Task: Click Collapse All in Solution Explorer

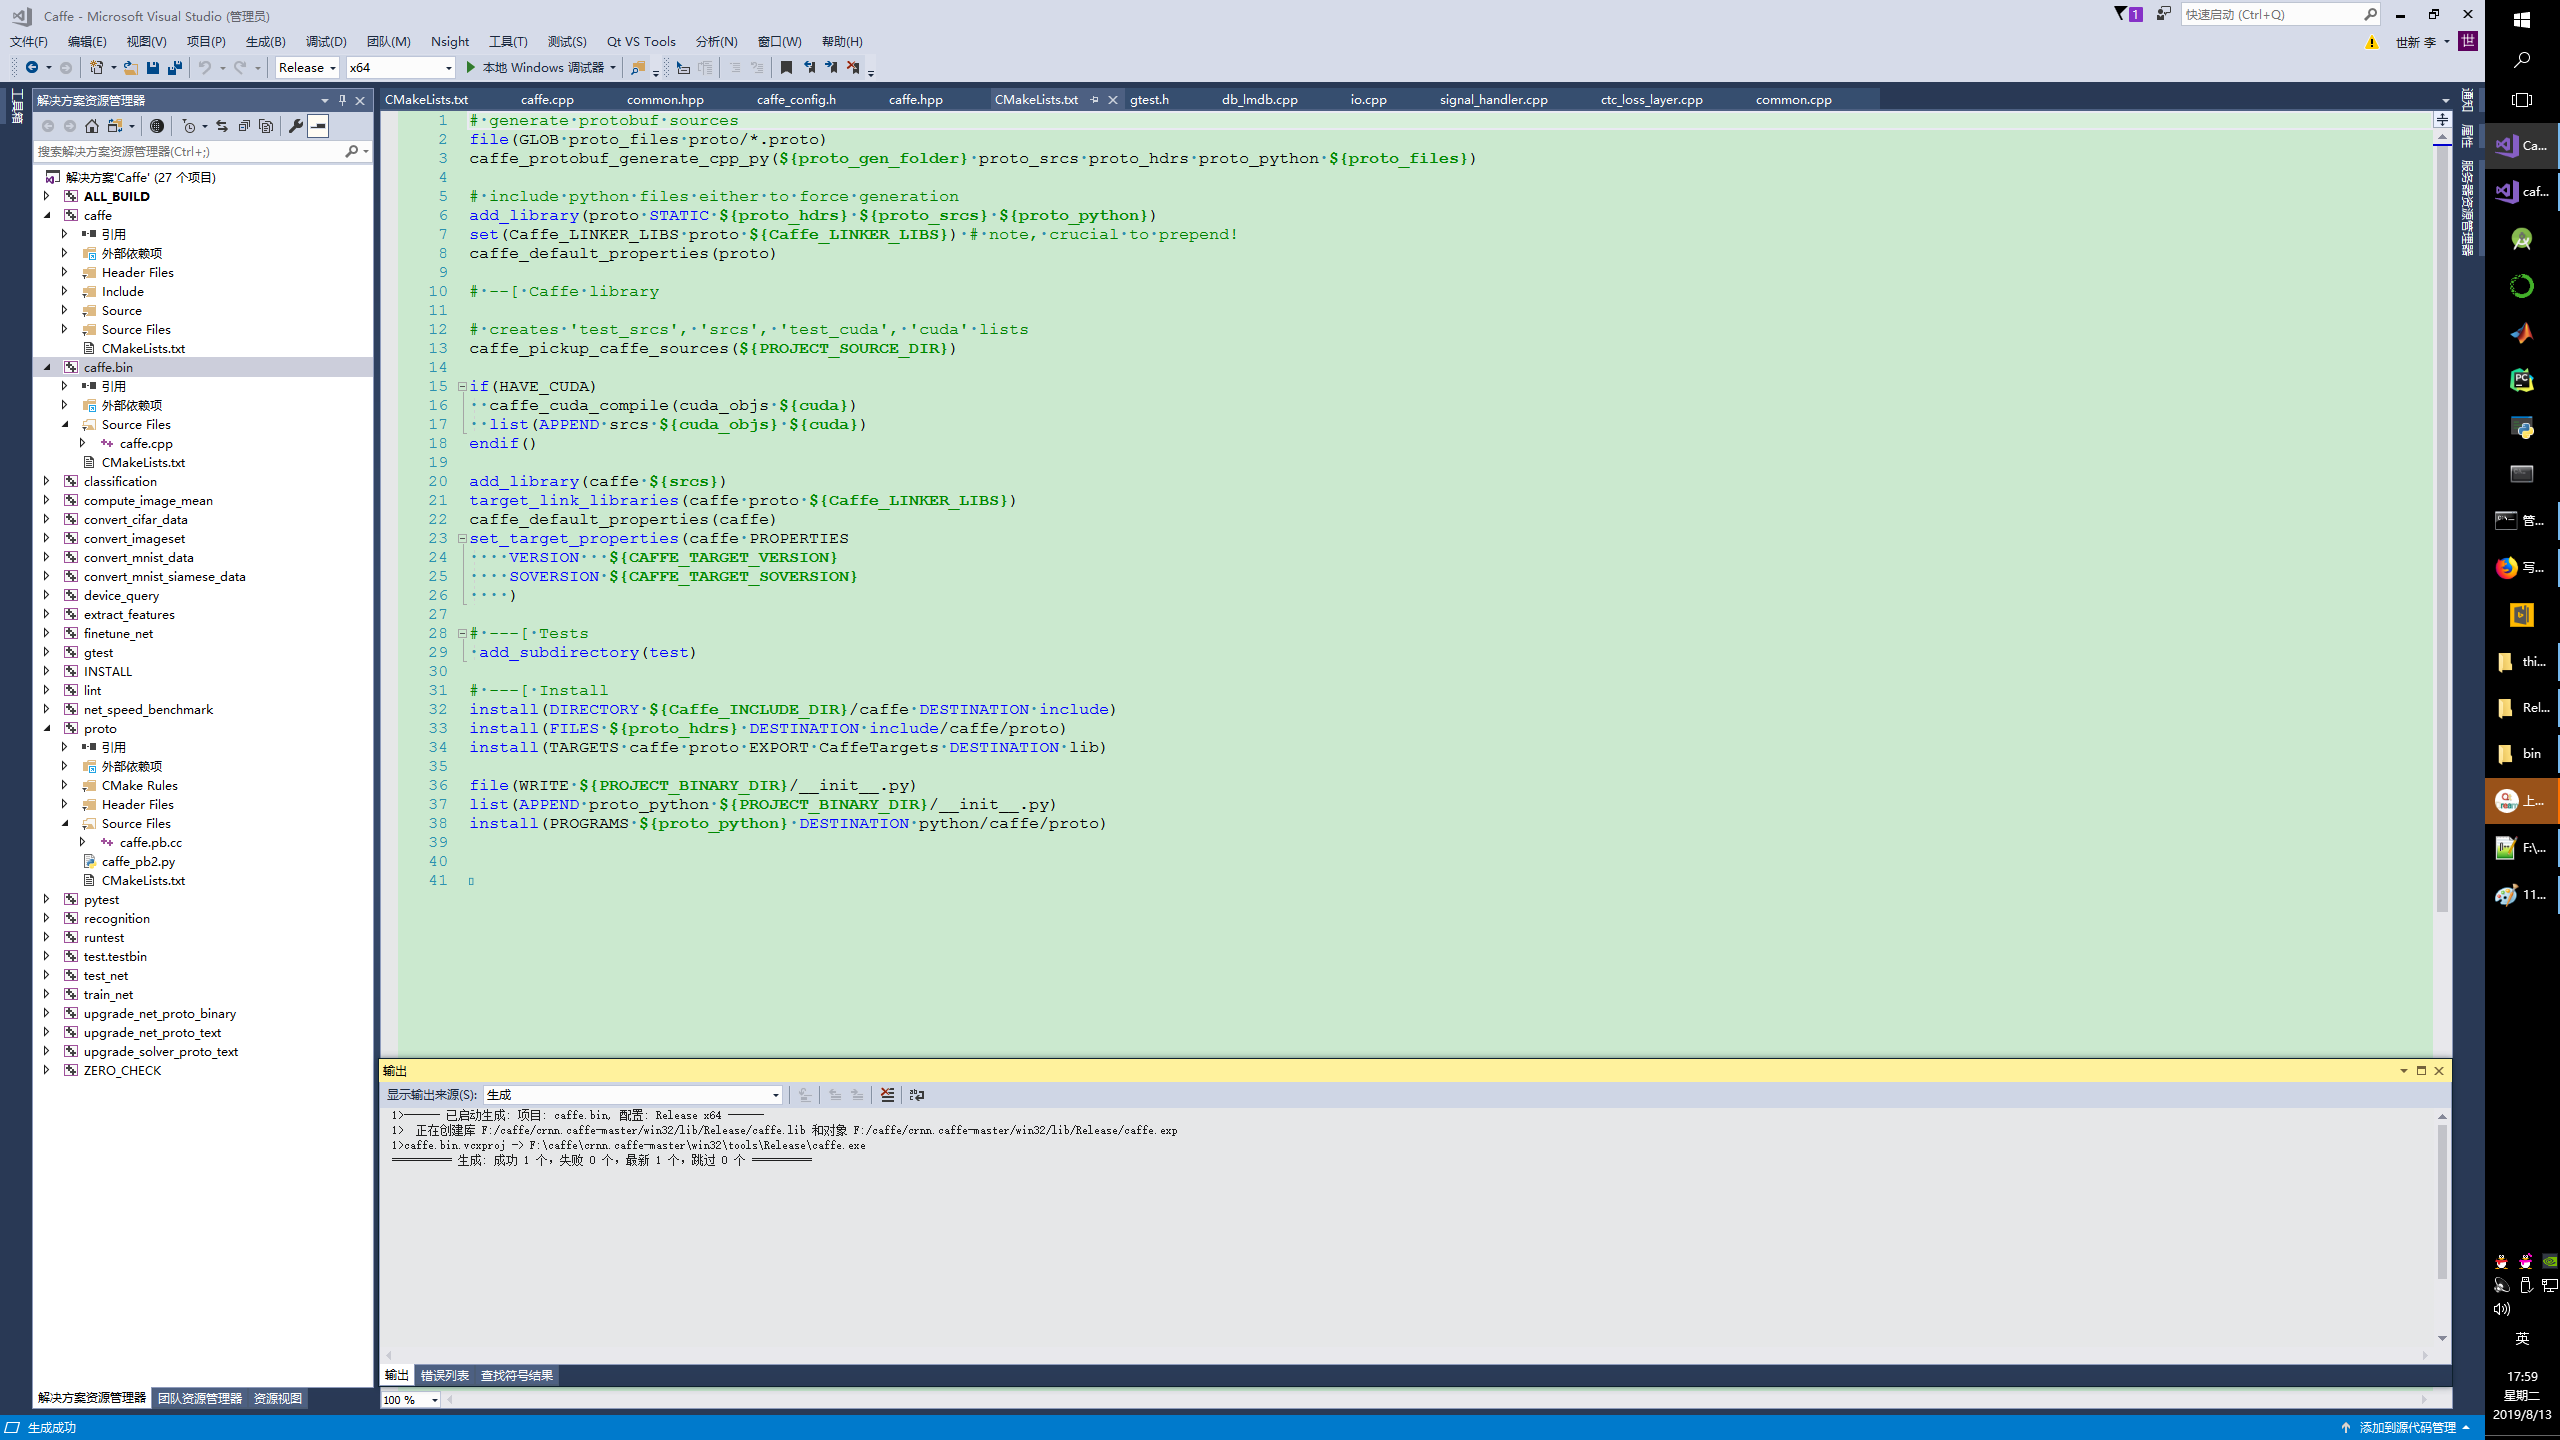Action: (244, 126)
